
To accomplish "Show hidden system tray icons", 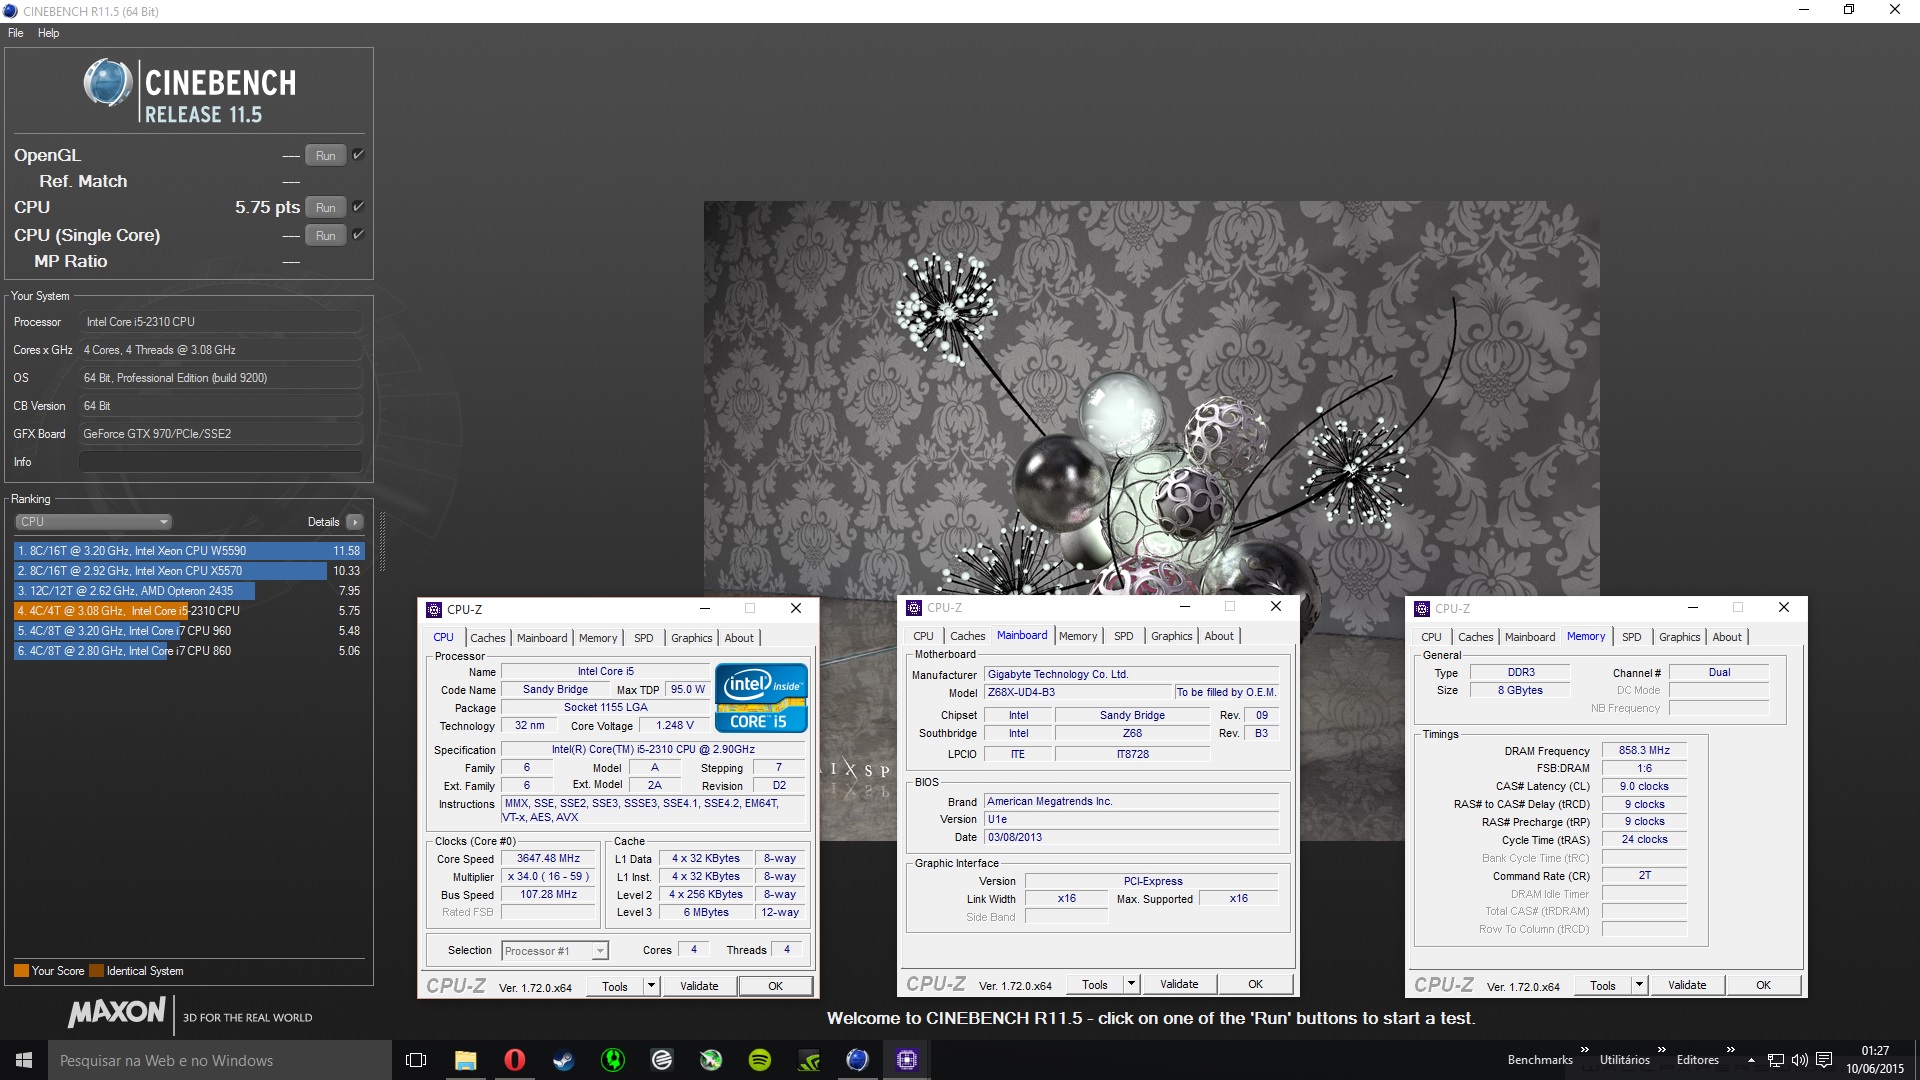I will point(1751,1060).
